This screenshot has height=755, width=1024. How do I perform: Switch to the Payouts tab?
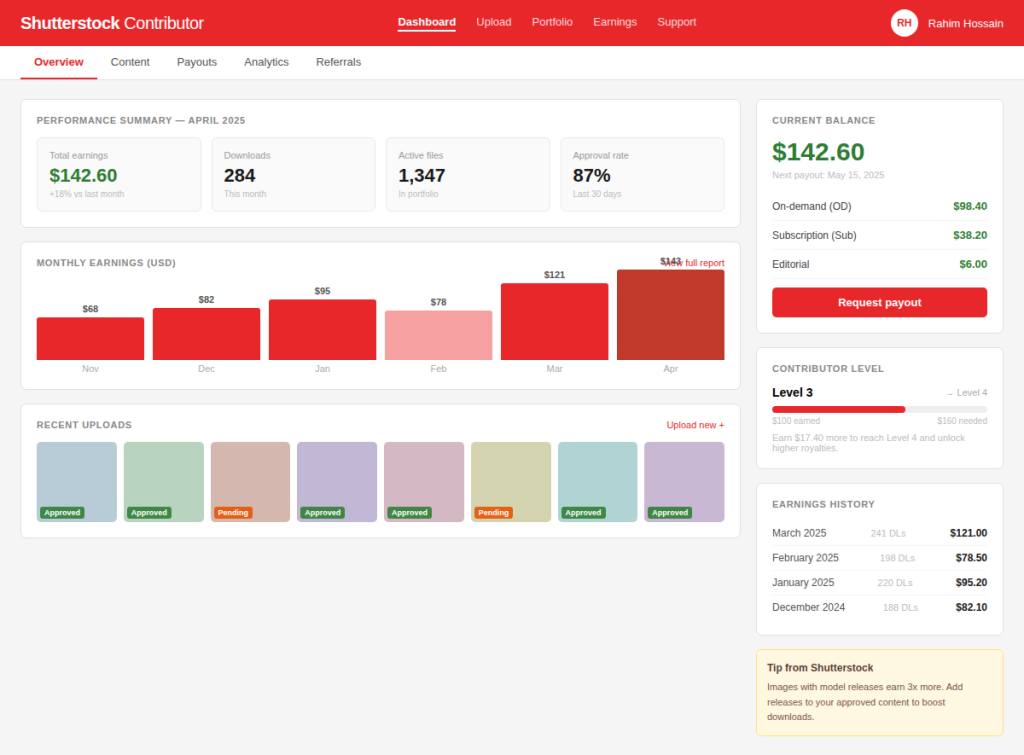197,62
